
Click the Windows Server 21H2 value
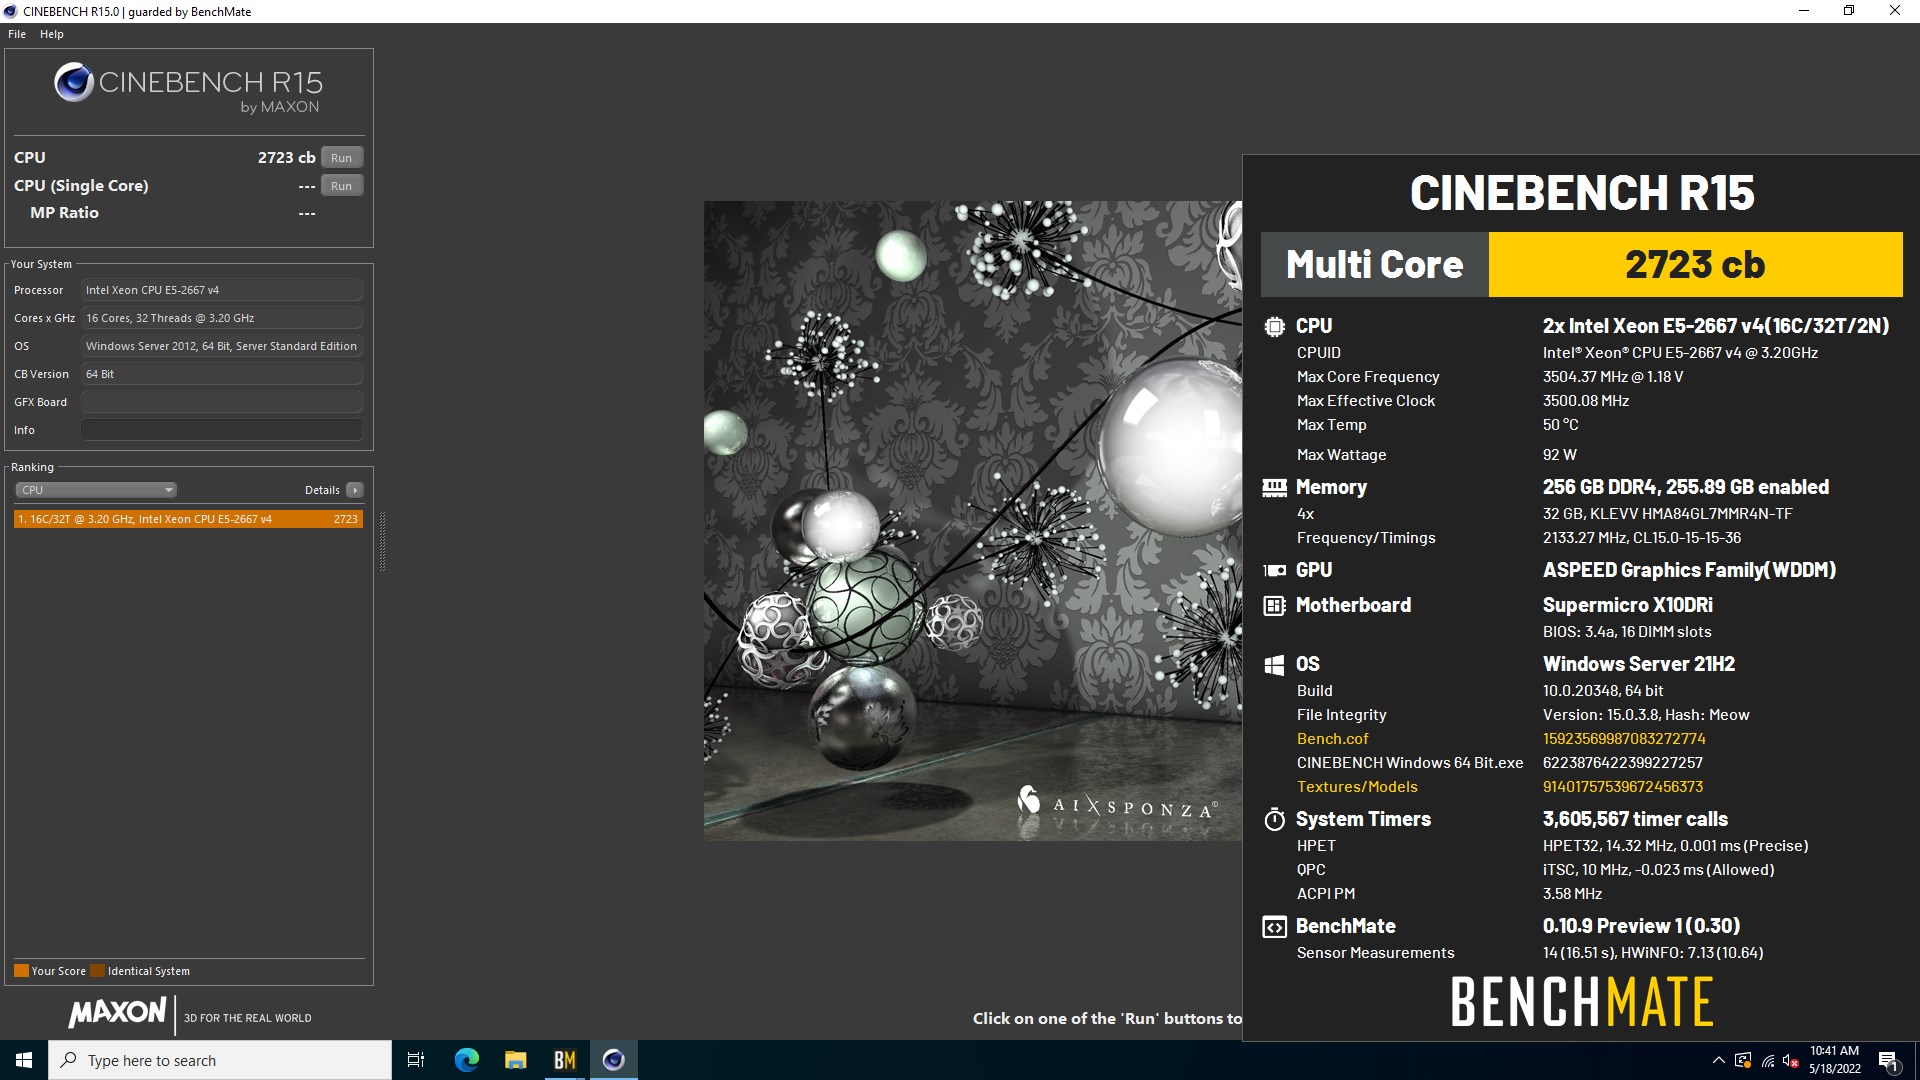pyautogui.click(x=1639, y=664)
